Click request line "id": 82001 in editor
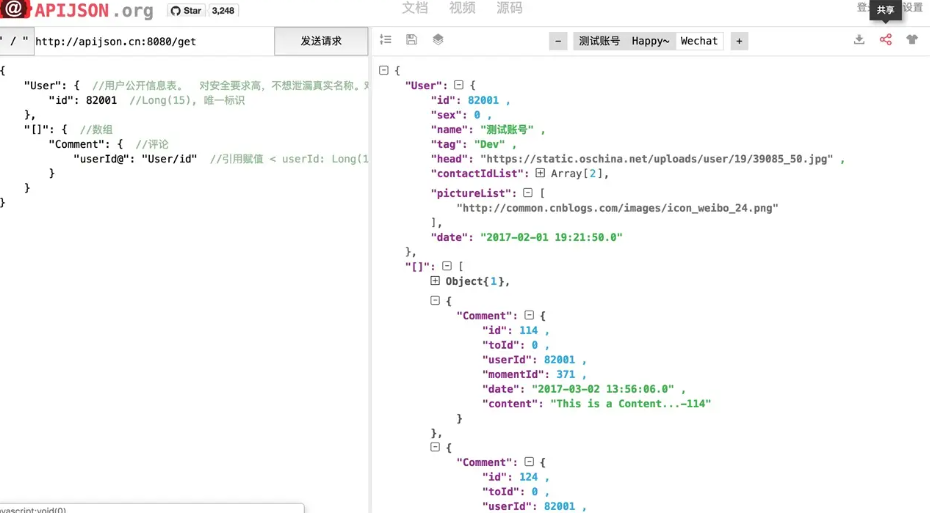Image resolution: width=930 pixels, height=513 pixels. pyautogui.click(x=83, y=100)
